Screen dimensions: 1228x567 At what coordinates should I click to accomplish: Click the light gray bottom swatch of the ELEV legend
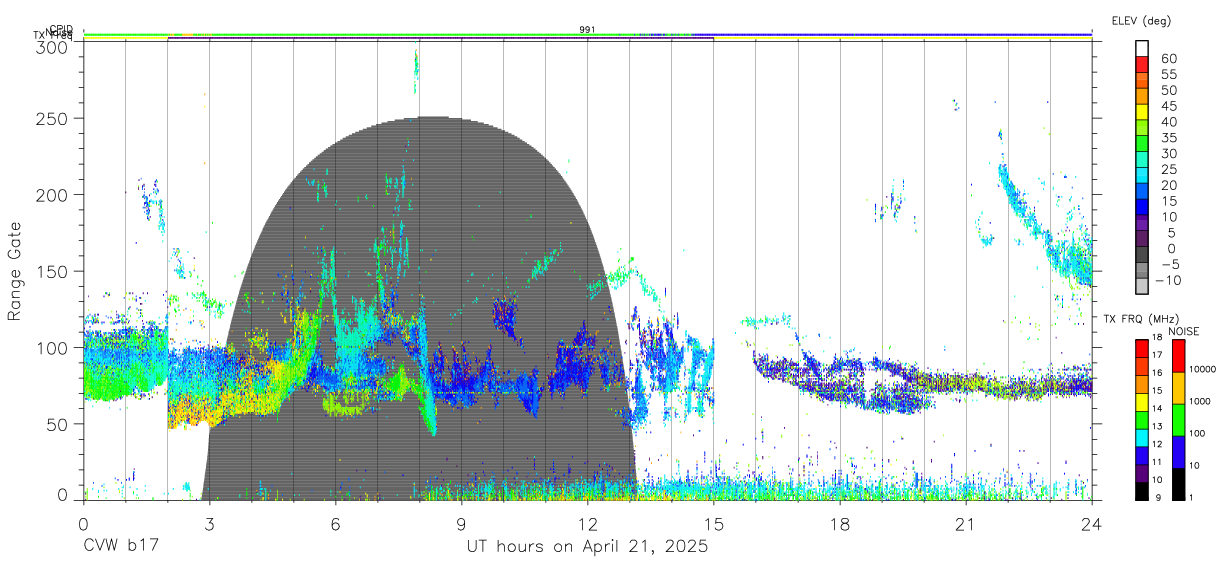(x=1141, y=287)
